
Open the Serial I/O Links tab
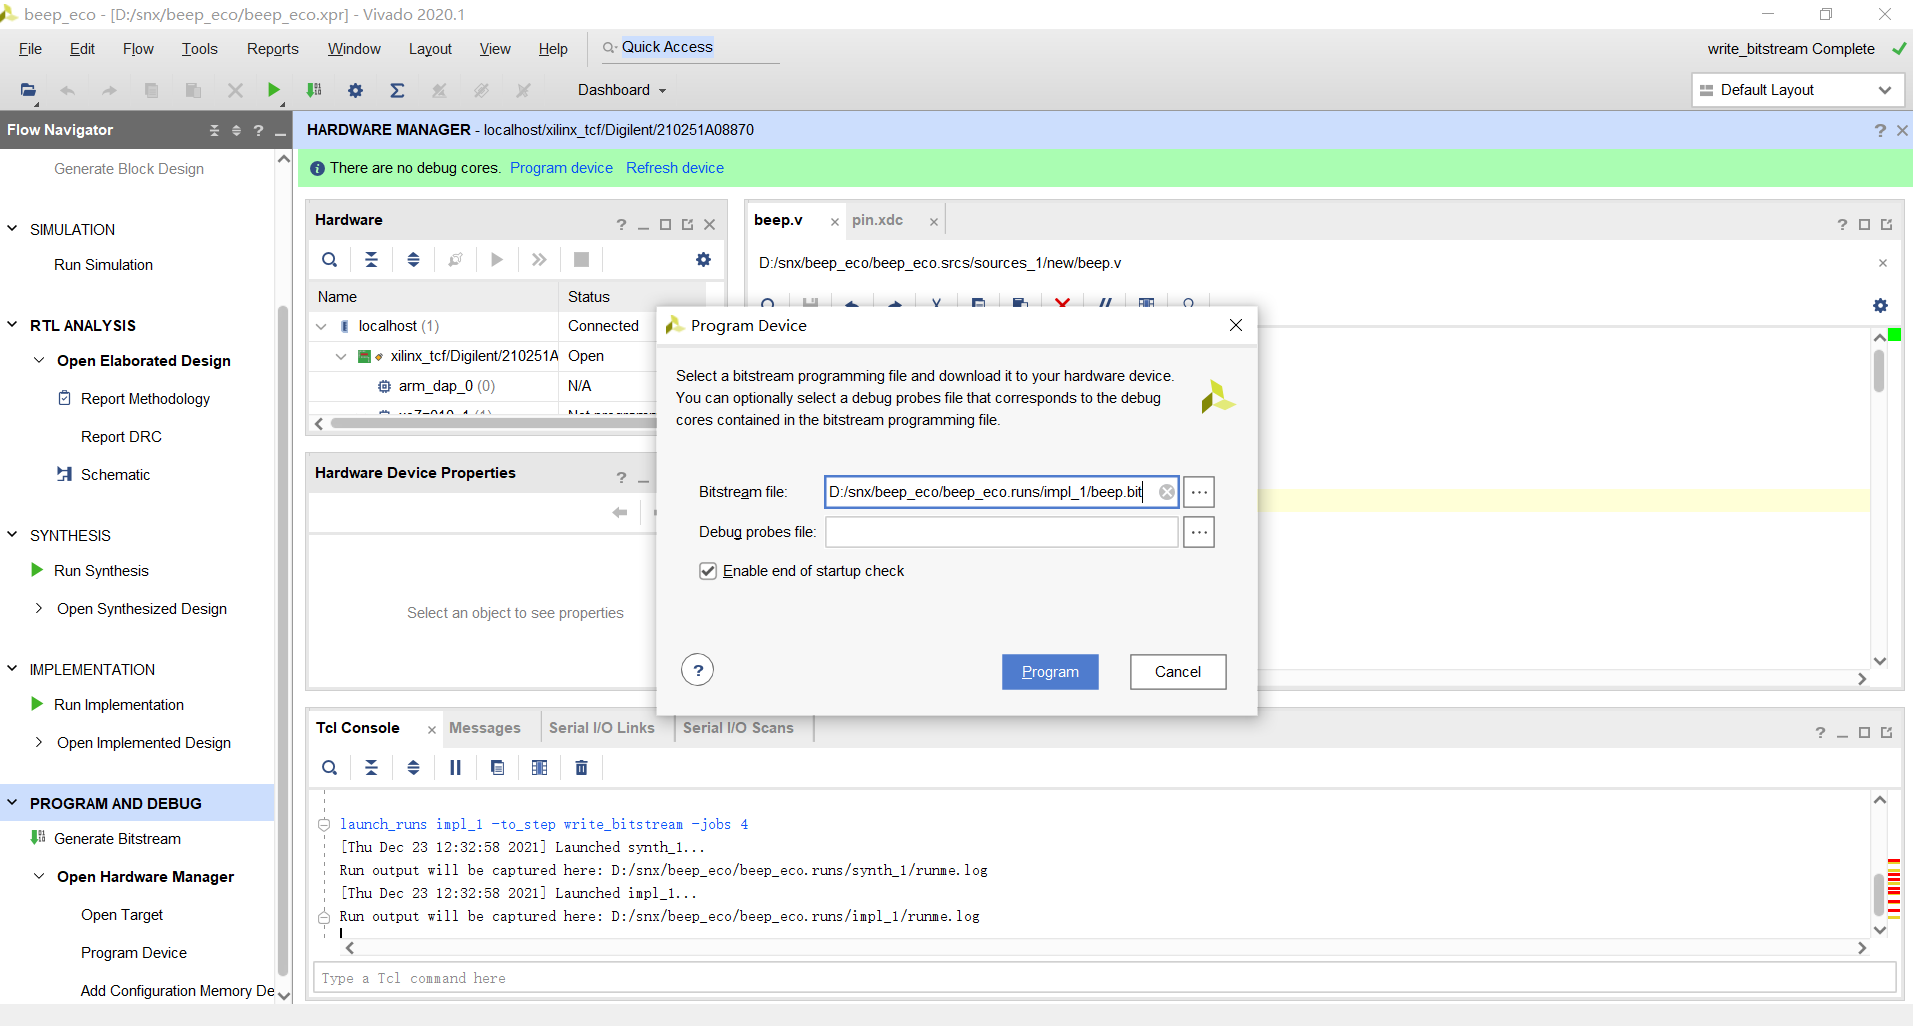click(x=602, y=728)
